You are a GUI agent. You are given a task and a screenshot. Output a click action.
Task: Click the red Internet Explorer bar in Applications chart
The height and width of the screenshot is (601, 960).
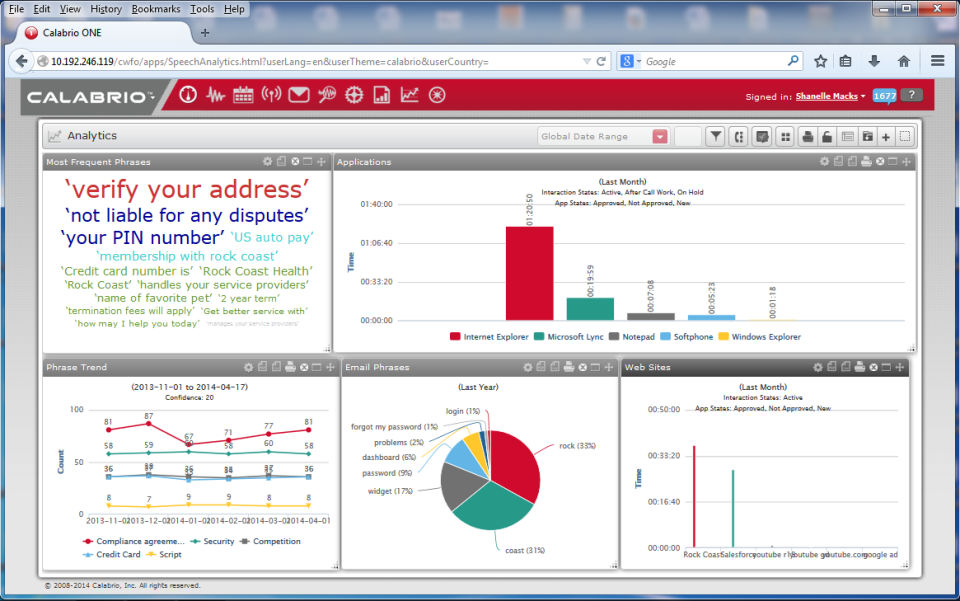(x=529, y=273)
